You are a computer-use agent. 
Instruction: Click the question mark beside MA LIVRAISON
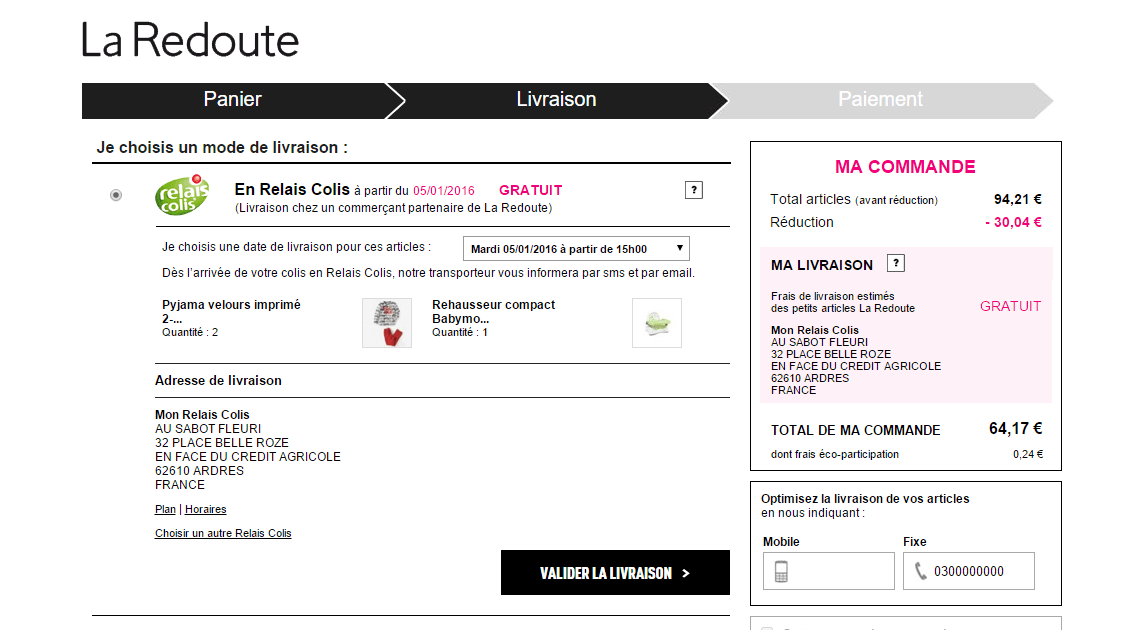pyautogui.click(x=896, y=262)
